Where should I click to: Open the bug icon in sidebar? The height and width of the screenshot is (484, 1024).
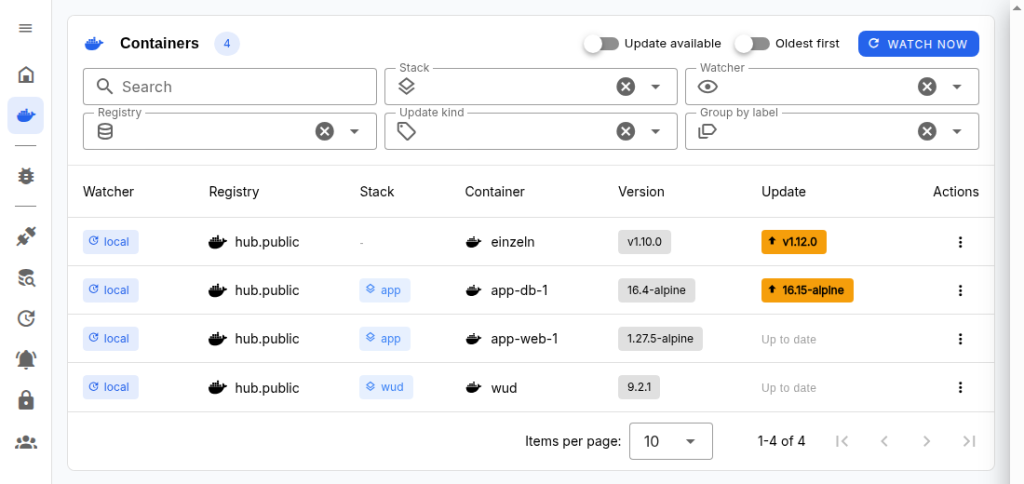tap(25, 176)
